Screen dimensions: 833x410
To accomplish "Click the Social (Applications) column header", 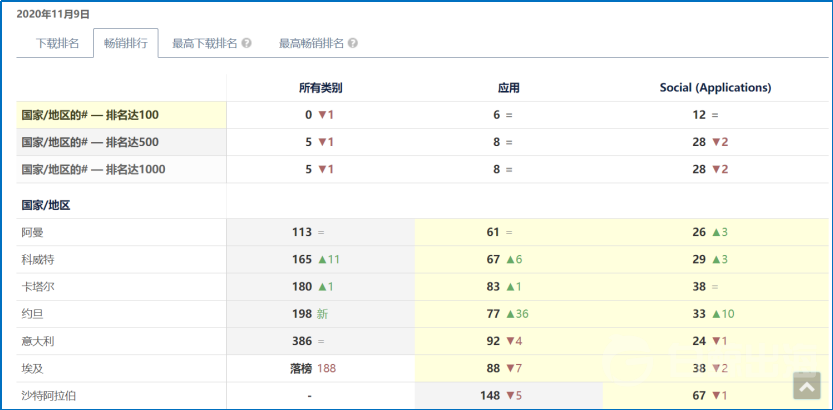I will pos(715,88).
